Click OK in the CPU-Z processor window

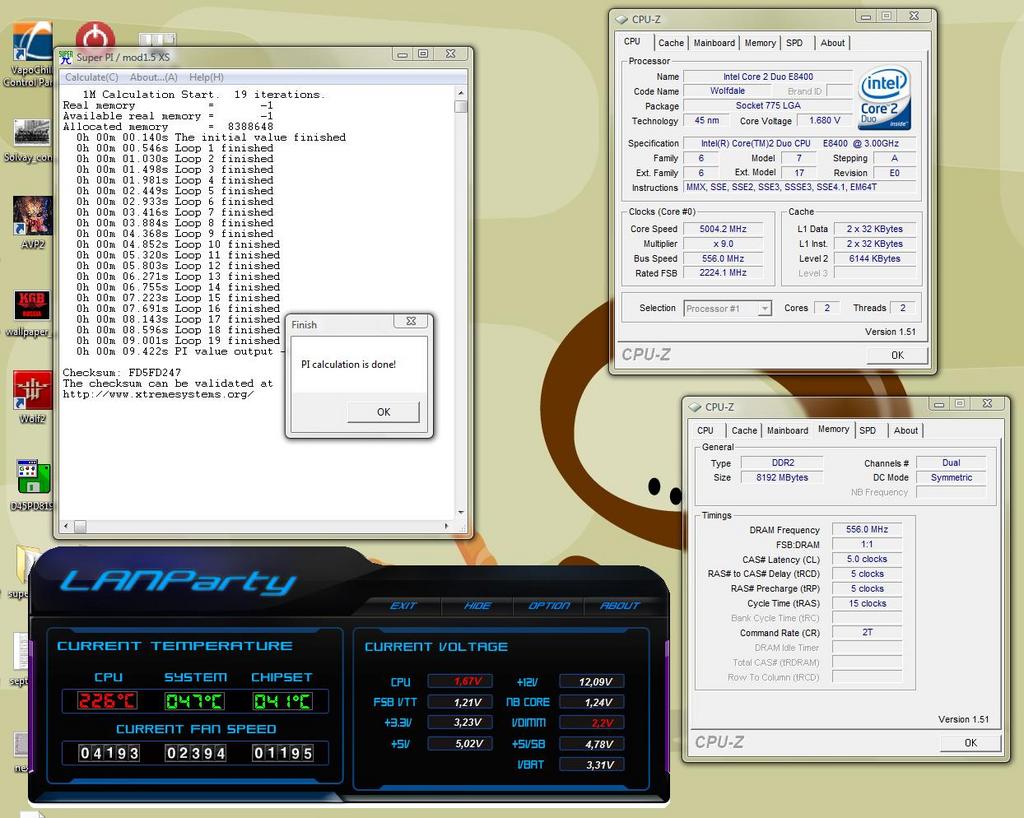(897, 355)
